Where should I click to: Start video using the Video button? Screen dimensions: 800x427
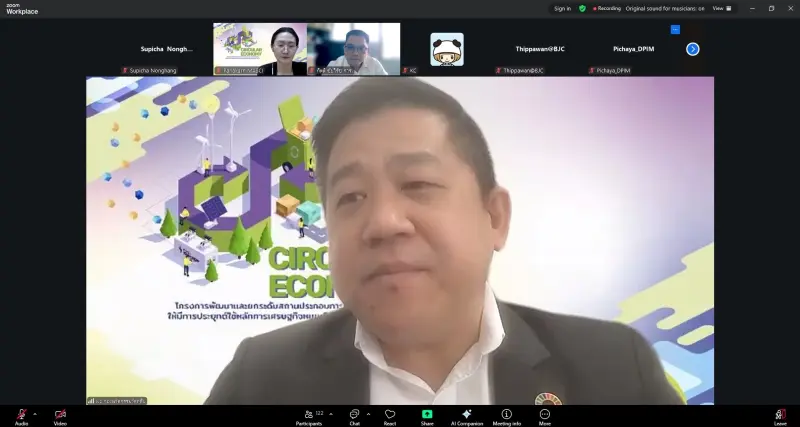point(60,416)
